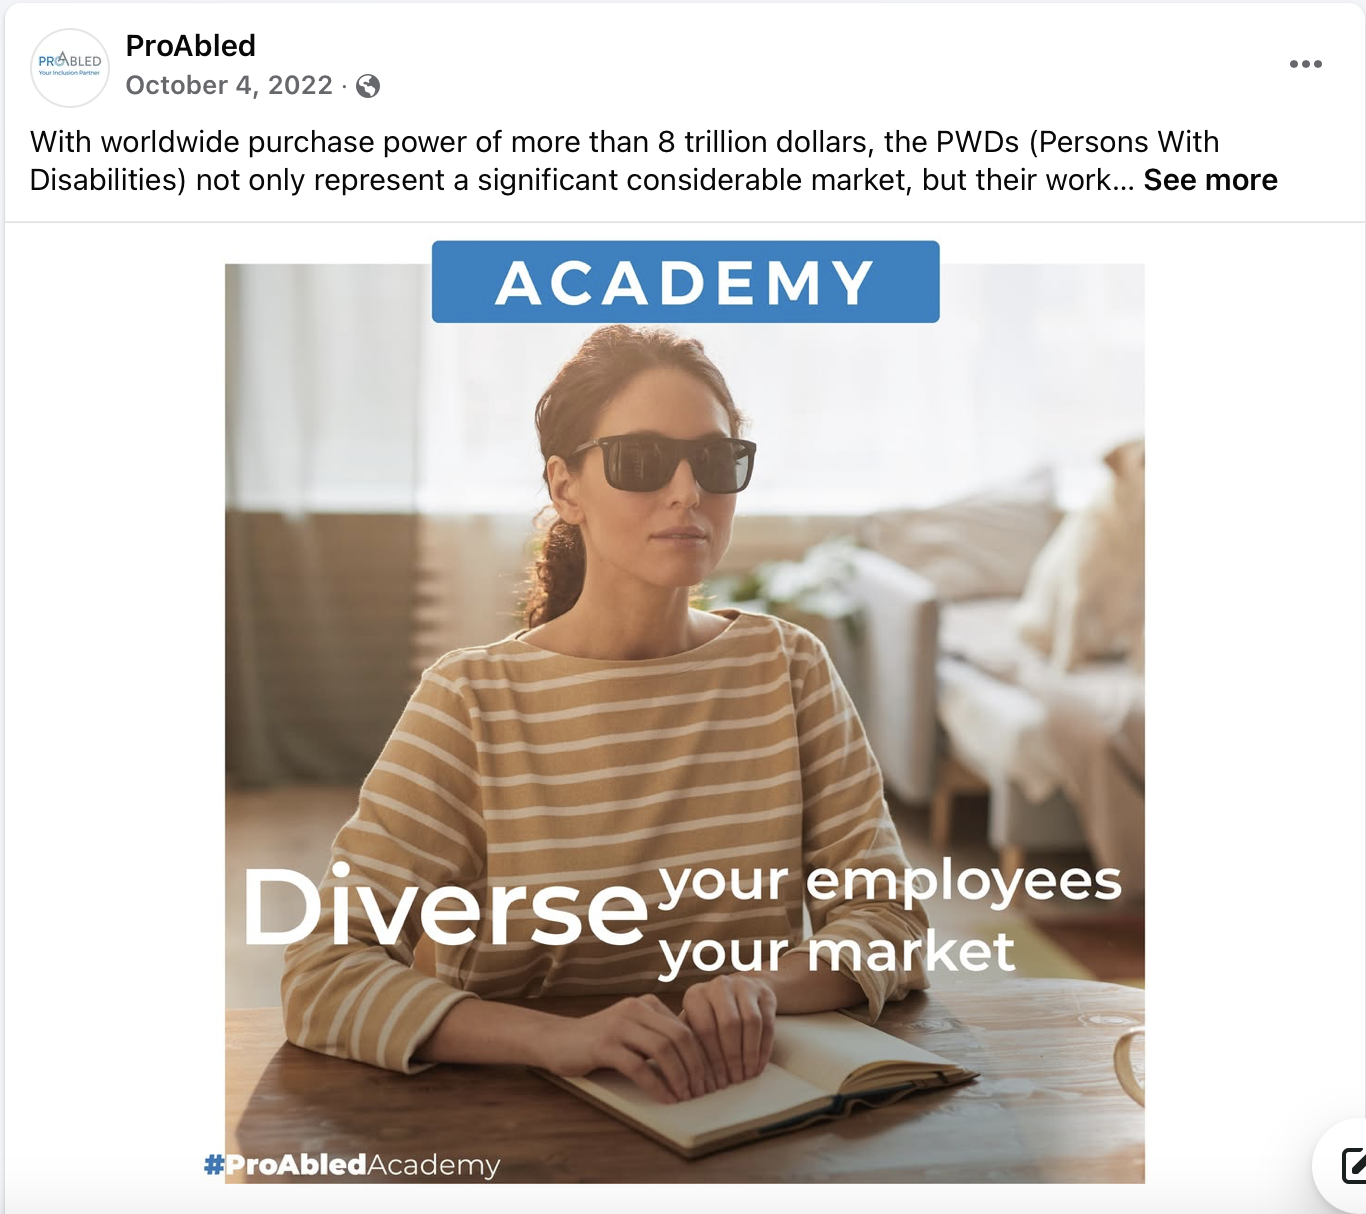
Task: Click the blue ACADEMY banner
Action: click(x=685, y=282)
